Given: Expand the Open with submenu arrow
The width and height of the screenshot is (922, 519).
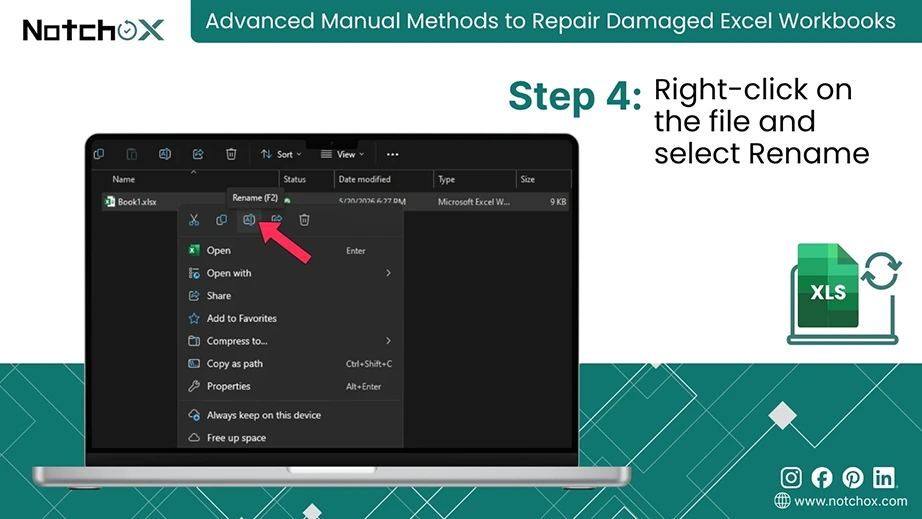Looking at the screenshot, I should [x=388, y=273].
